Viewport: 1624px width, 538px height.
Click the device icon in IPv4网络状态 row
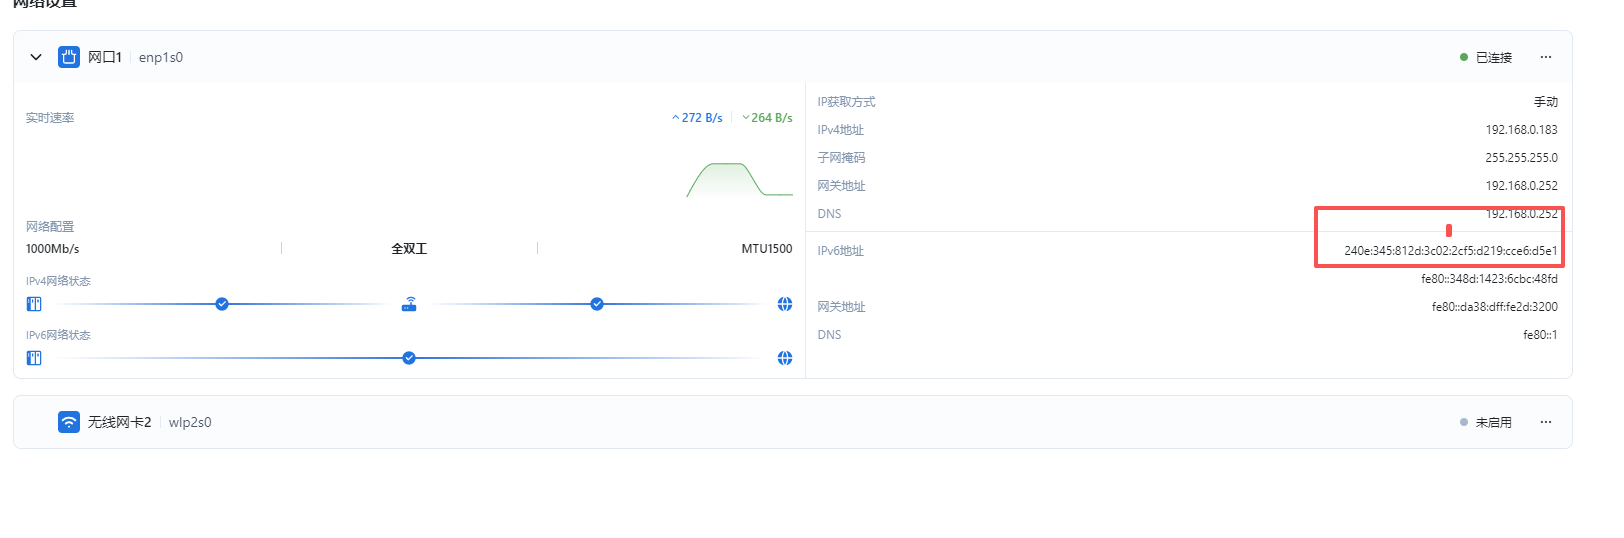pos(34,304)
